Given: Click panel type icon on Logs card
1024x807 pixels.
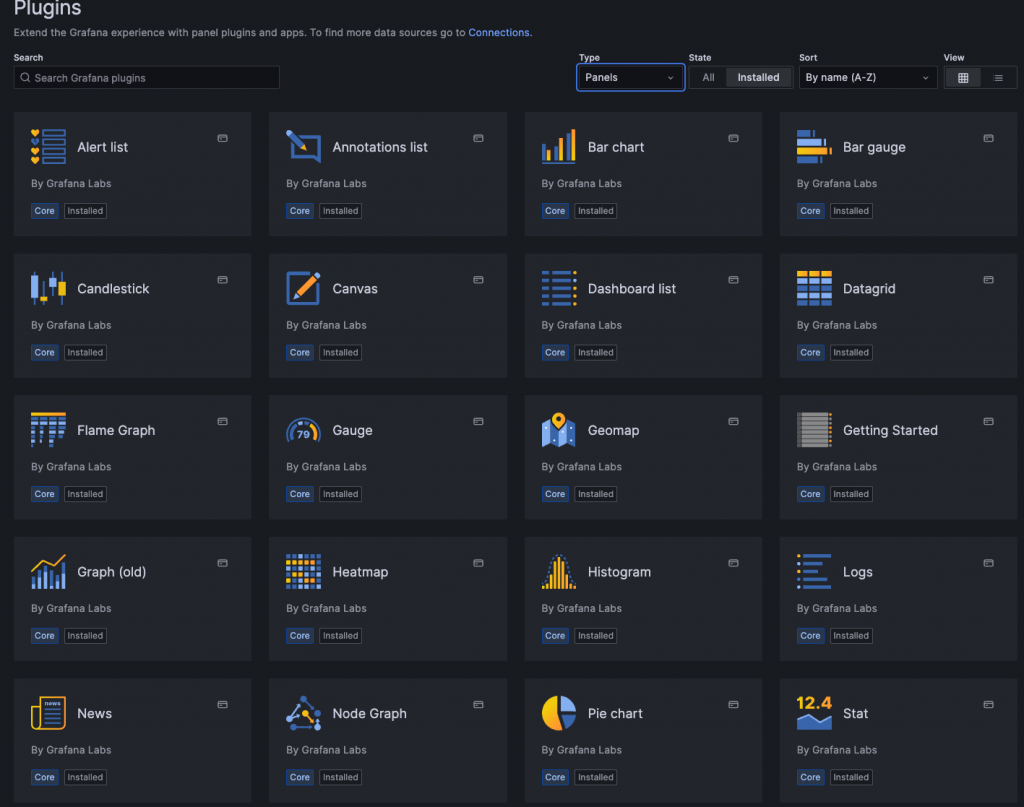Looking at the screenshot, I should pyautogui.click(x=989, y=563).
